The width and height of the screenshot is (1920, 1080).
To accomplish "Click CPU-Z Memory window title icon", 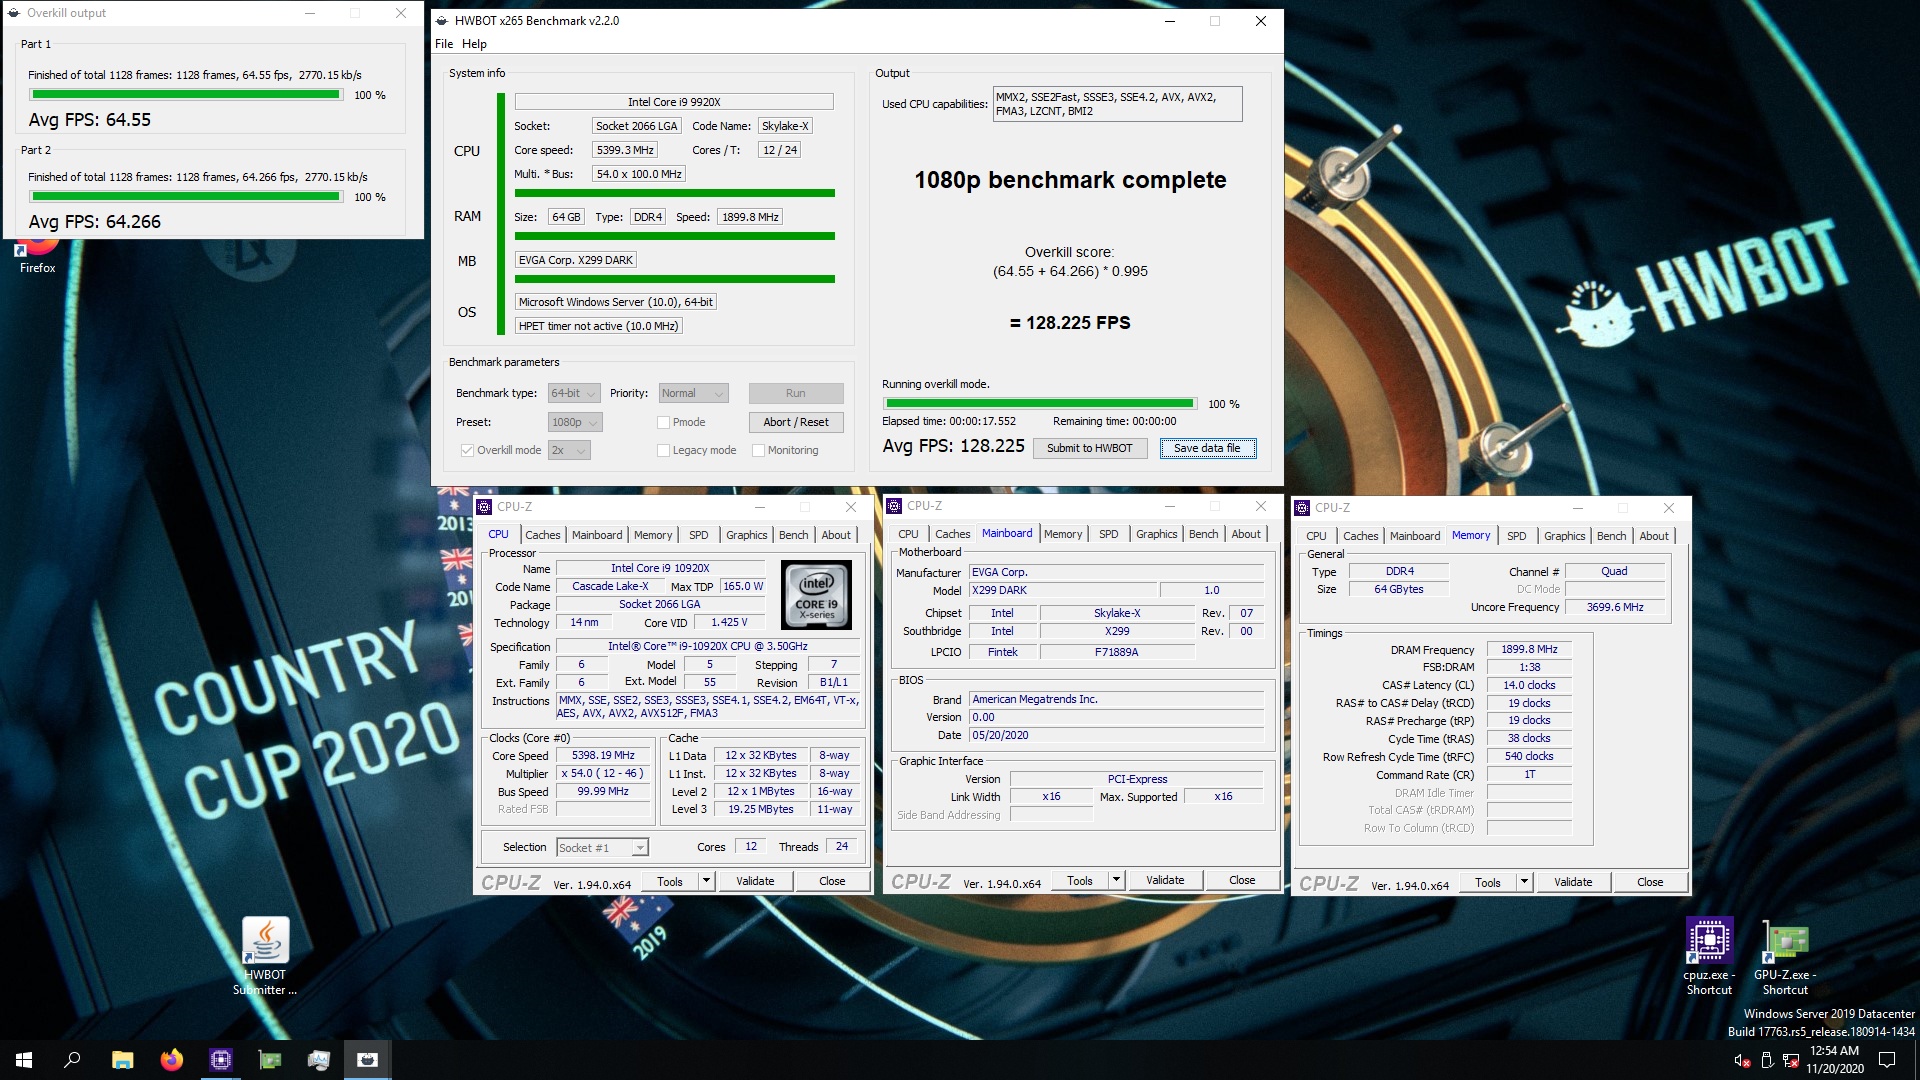I will point(1302,508).
